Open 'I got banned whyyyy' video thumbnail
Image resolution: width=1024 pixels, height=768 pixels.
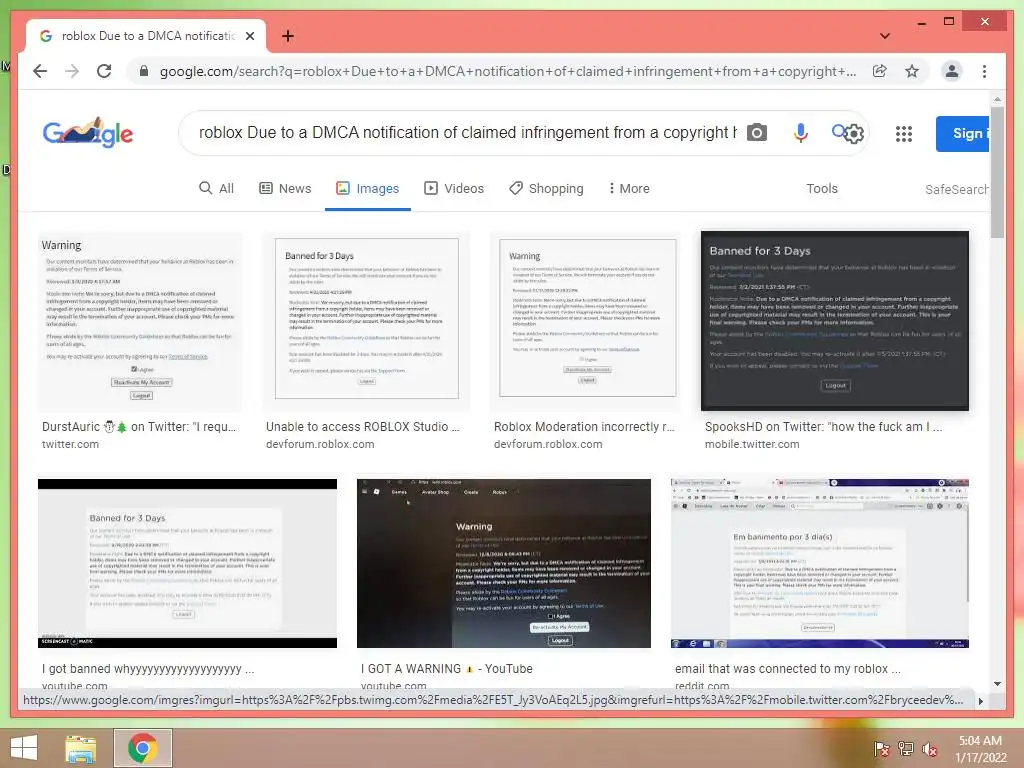[x=187, y=563]
